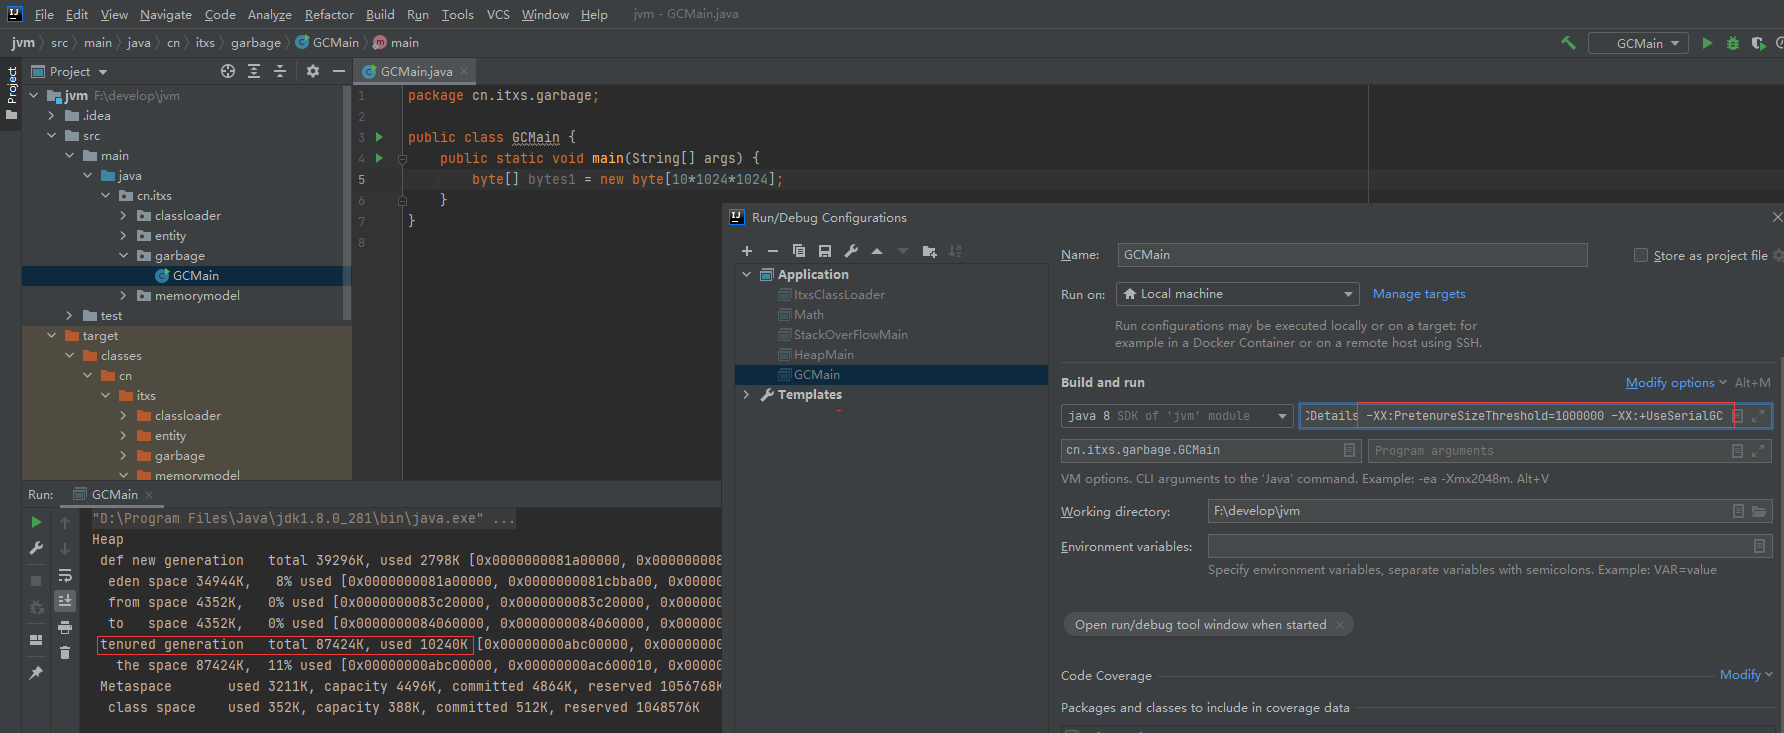This screenshot has width=1784, height=733.
Task: Remove configuration with the minus icon in dialog
Action: click(773, 251)
